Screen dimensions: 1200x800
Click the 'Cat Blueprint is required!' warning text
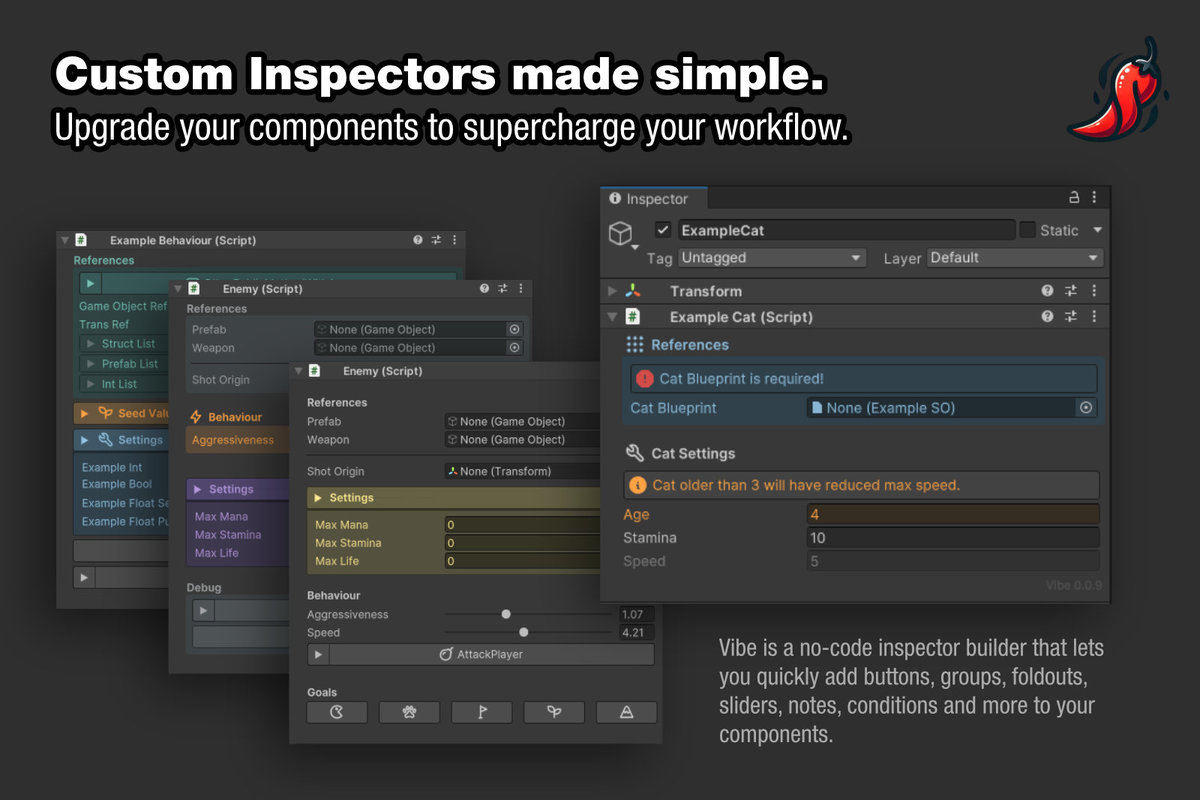coord(741,379)
